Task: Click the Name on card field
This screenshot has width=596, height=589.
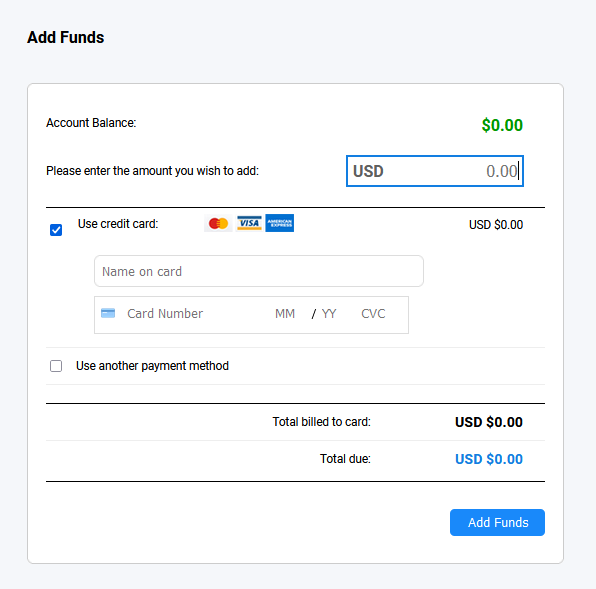Action: (x=259, y=271)
